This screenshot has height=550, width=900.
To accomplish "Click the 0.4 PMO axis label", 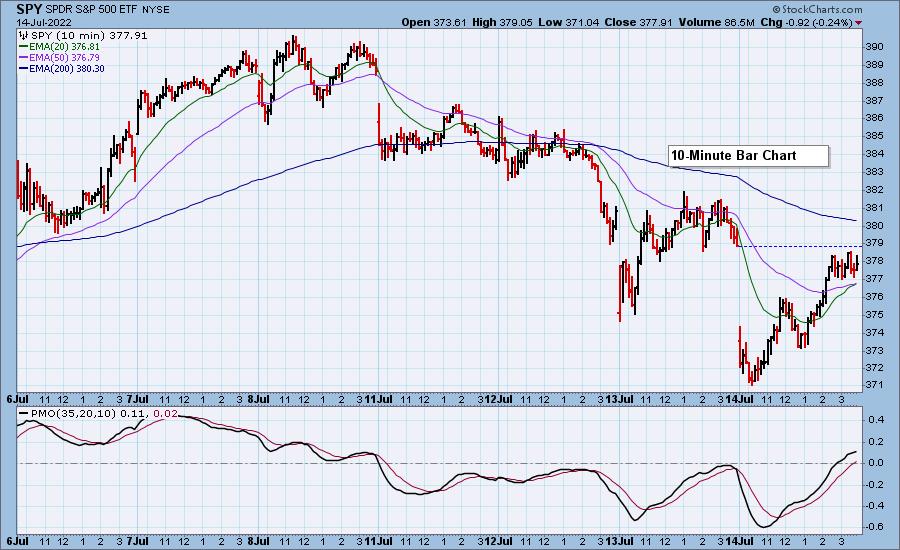I will tap(875, 420).
